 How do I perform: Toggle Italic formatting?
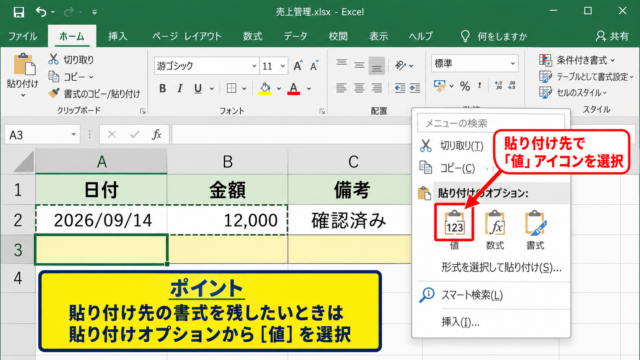click(x=180, y=88)
